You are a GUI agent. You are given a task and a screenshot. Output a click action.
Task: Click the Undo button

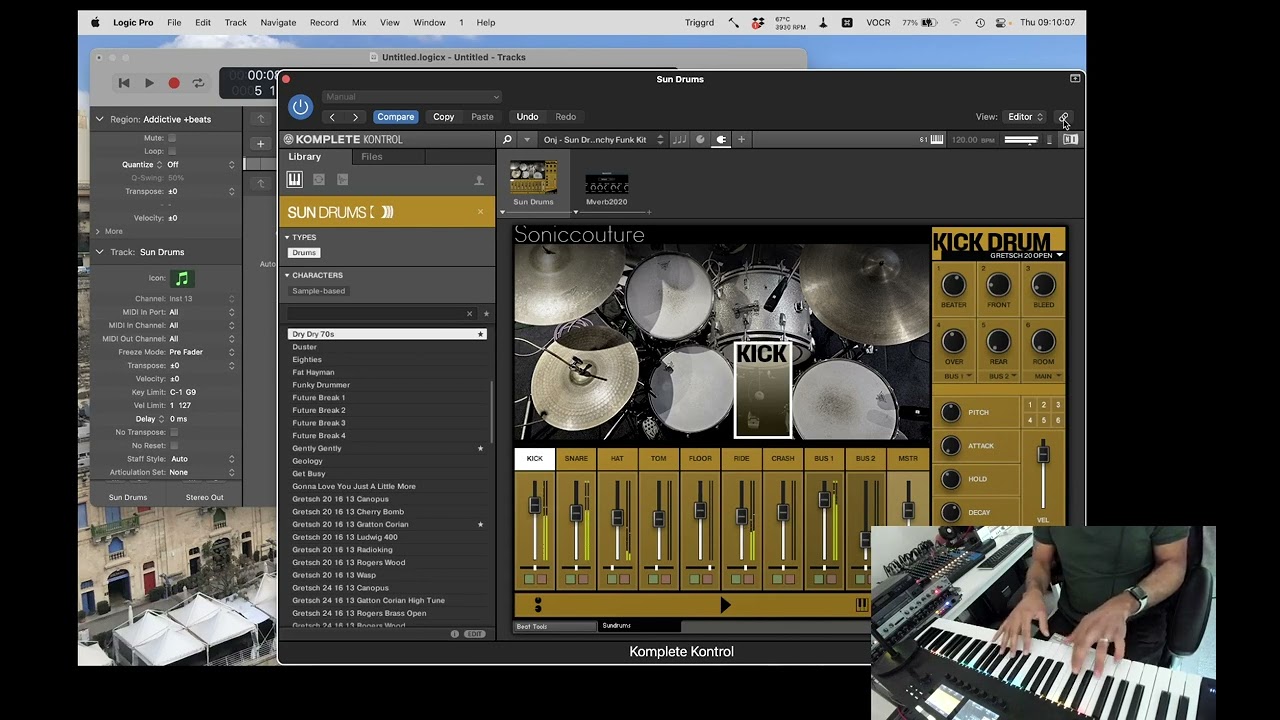pyautogui.click(x=527, y=117)
